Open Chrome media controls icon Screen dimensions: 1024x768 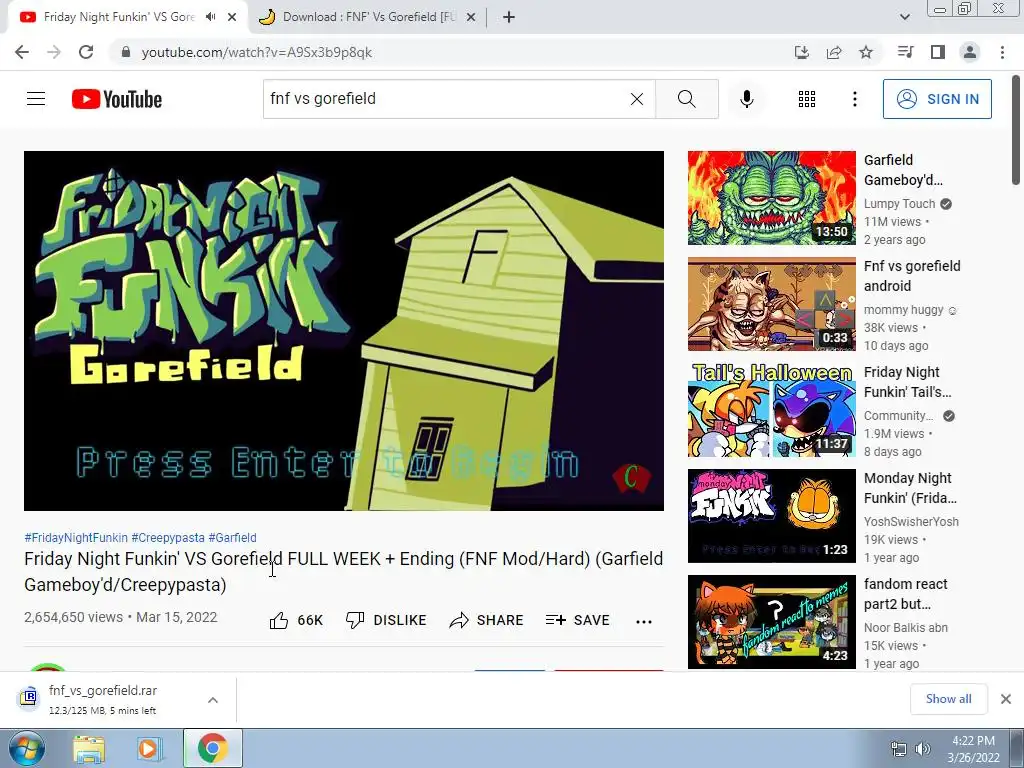pyautogui.click(x=905, y=52)
